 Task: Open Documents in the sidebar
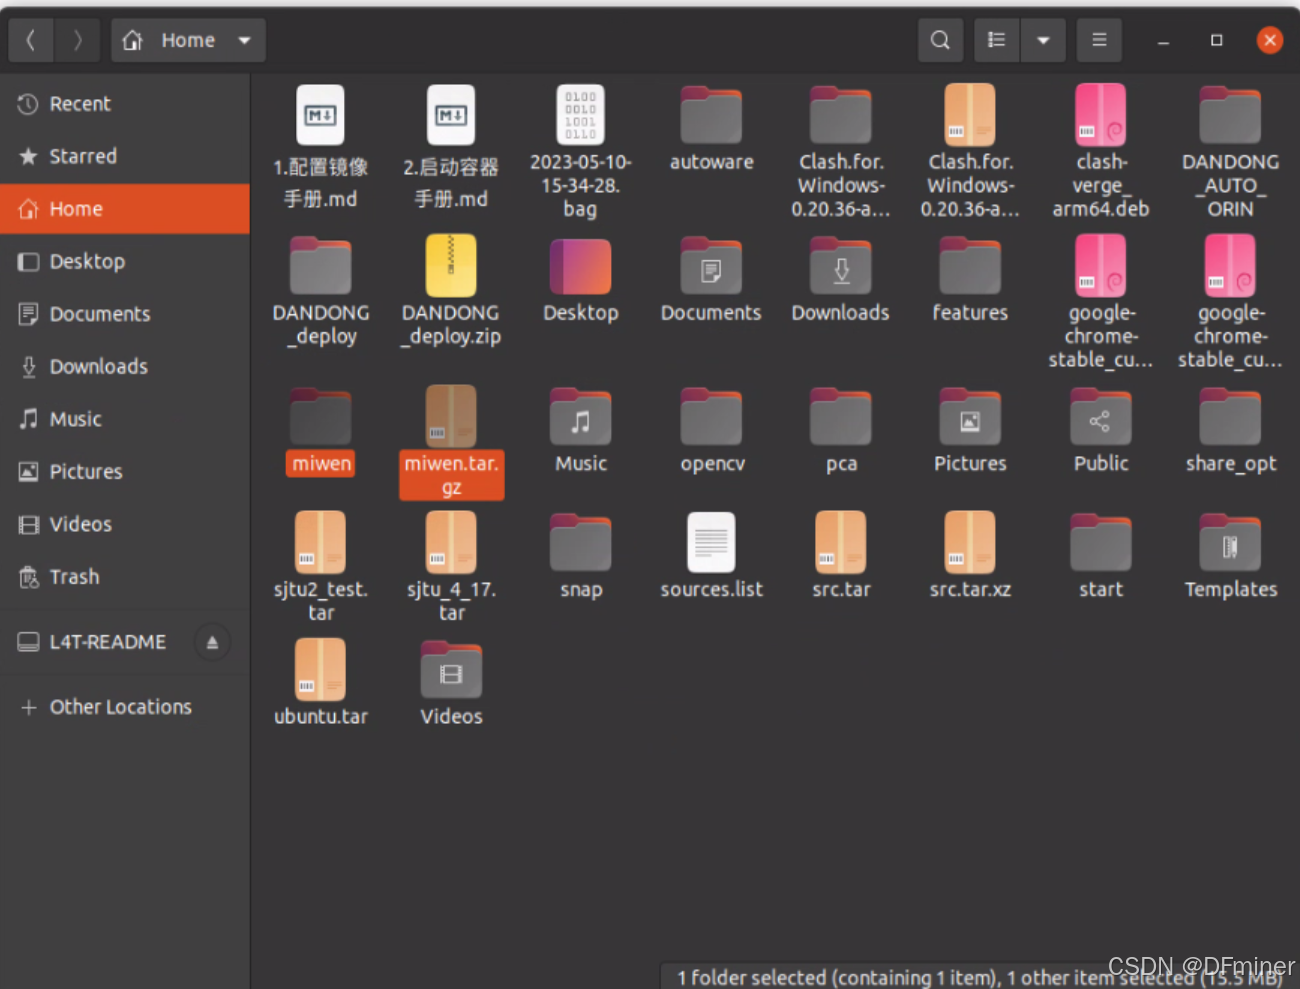[x=125, y=314]
